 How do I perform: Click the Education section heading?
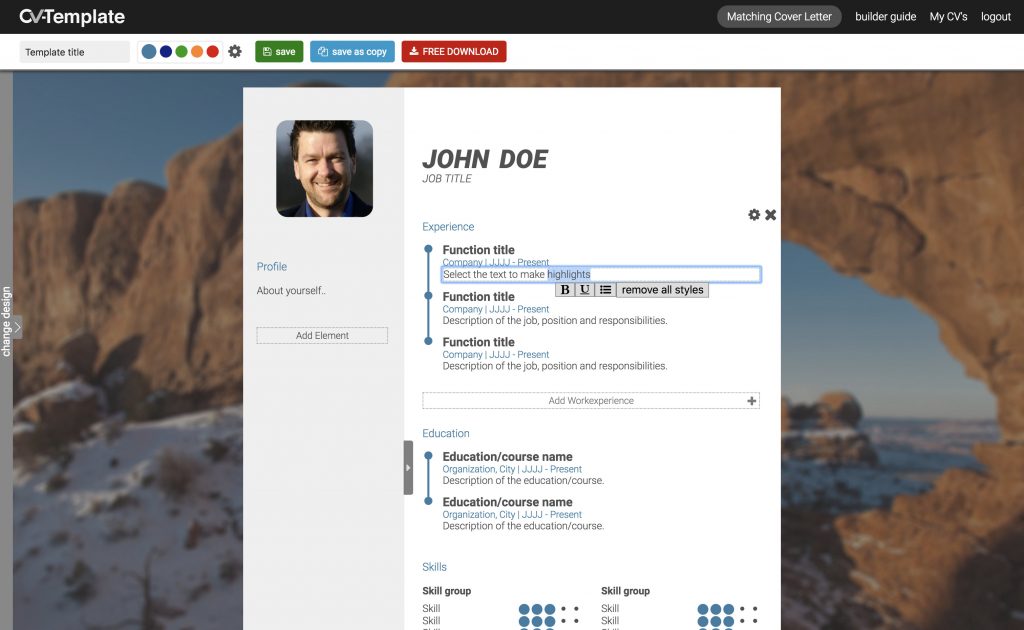coord(445,433)
